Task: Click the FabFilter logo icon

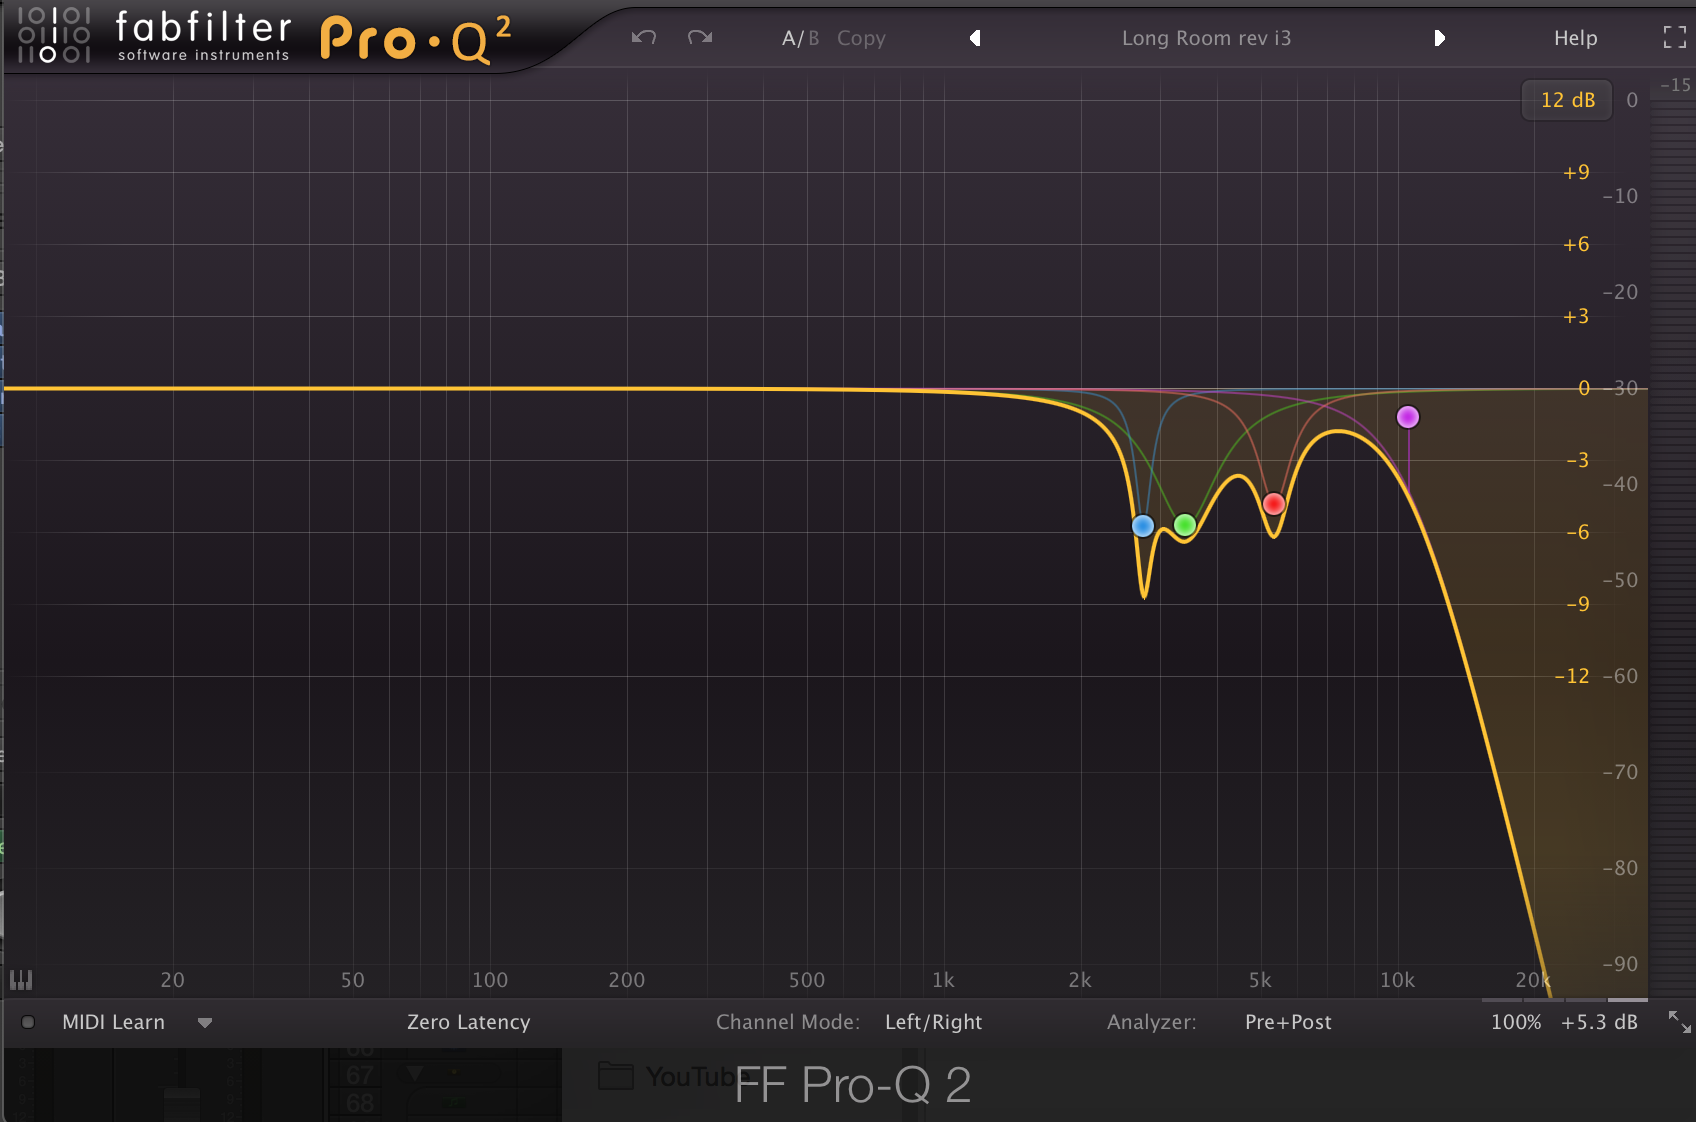Action: pyautogui.click(x=54, y=35)
